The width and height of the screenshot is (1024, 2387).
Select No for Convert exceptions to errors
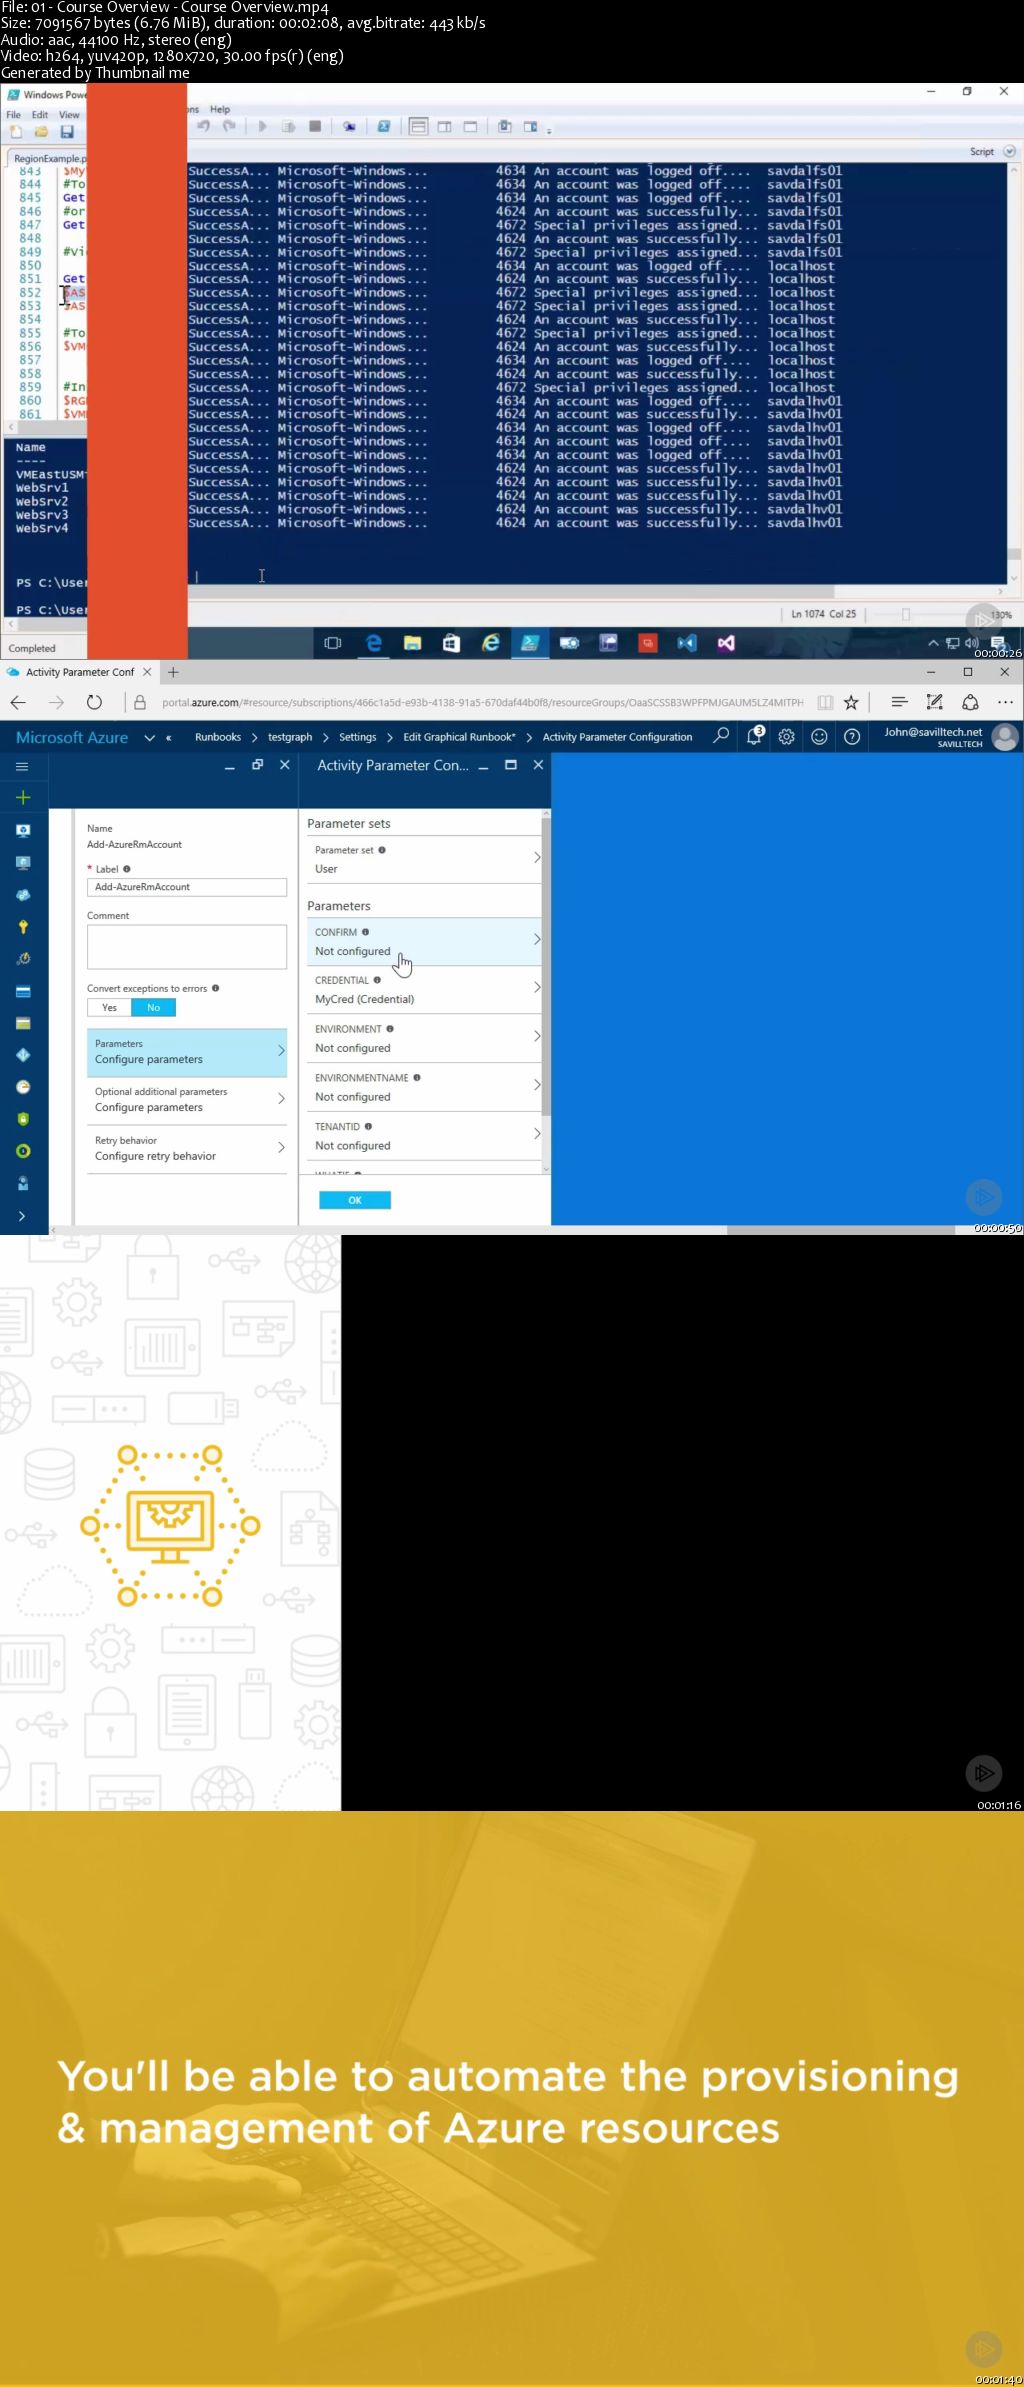pos(154,1007)
